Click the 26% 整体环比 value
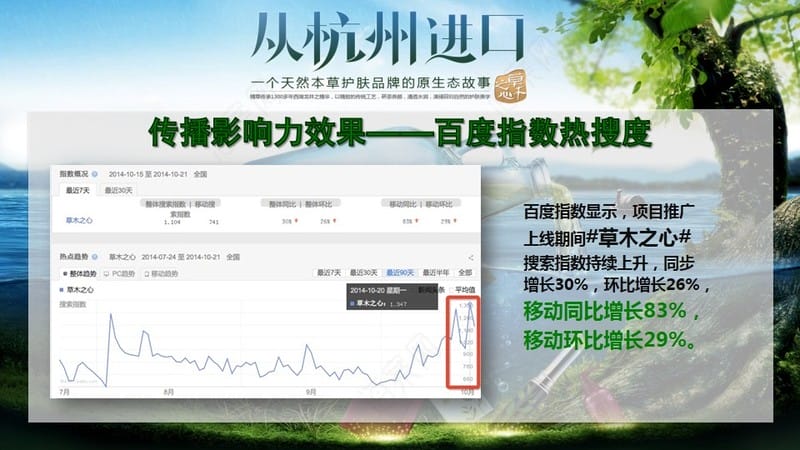The width and height of the screenshot is (800, 450). (x=327, y=221)
